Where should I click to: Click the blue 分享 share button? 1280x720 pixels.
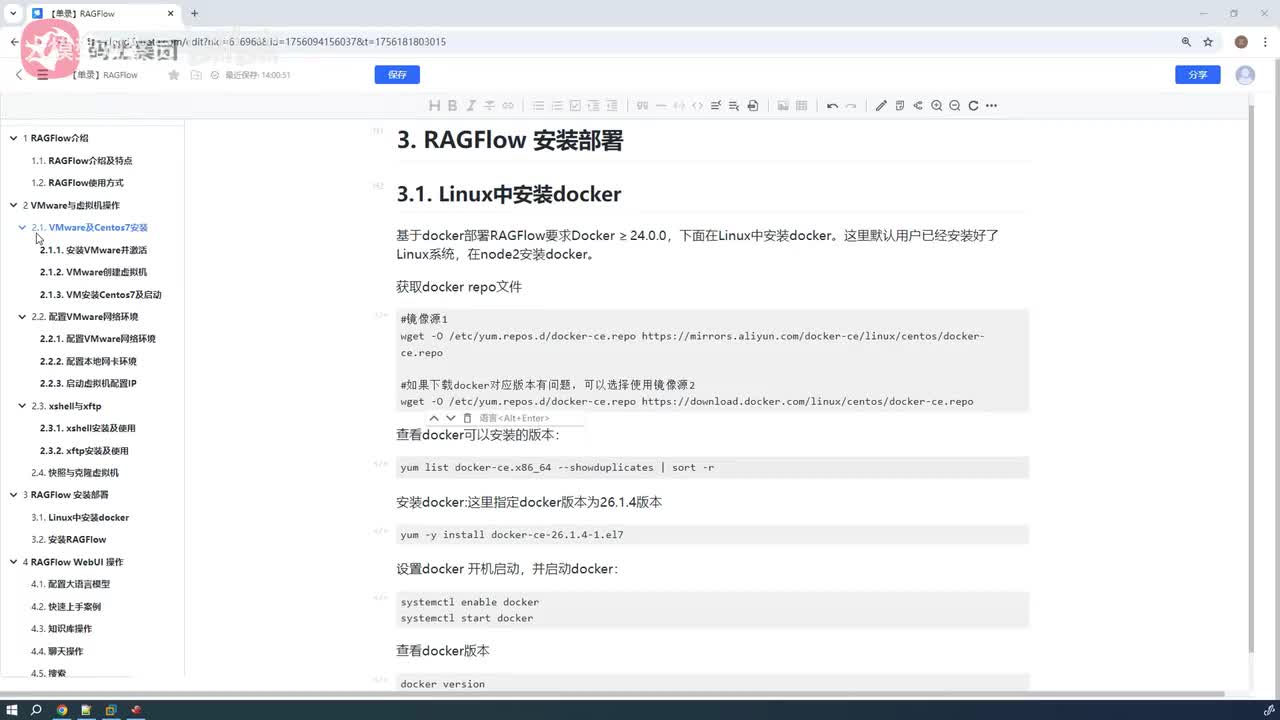tap(1197, 75)
